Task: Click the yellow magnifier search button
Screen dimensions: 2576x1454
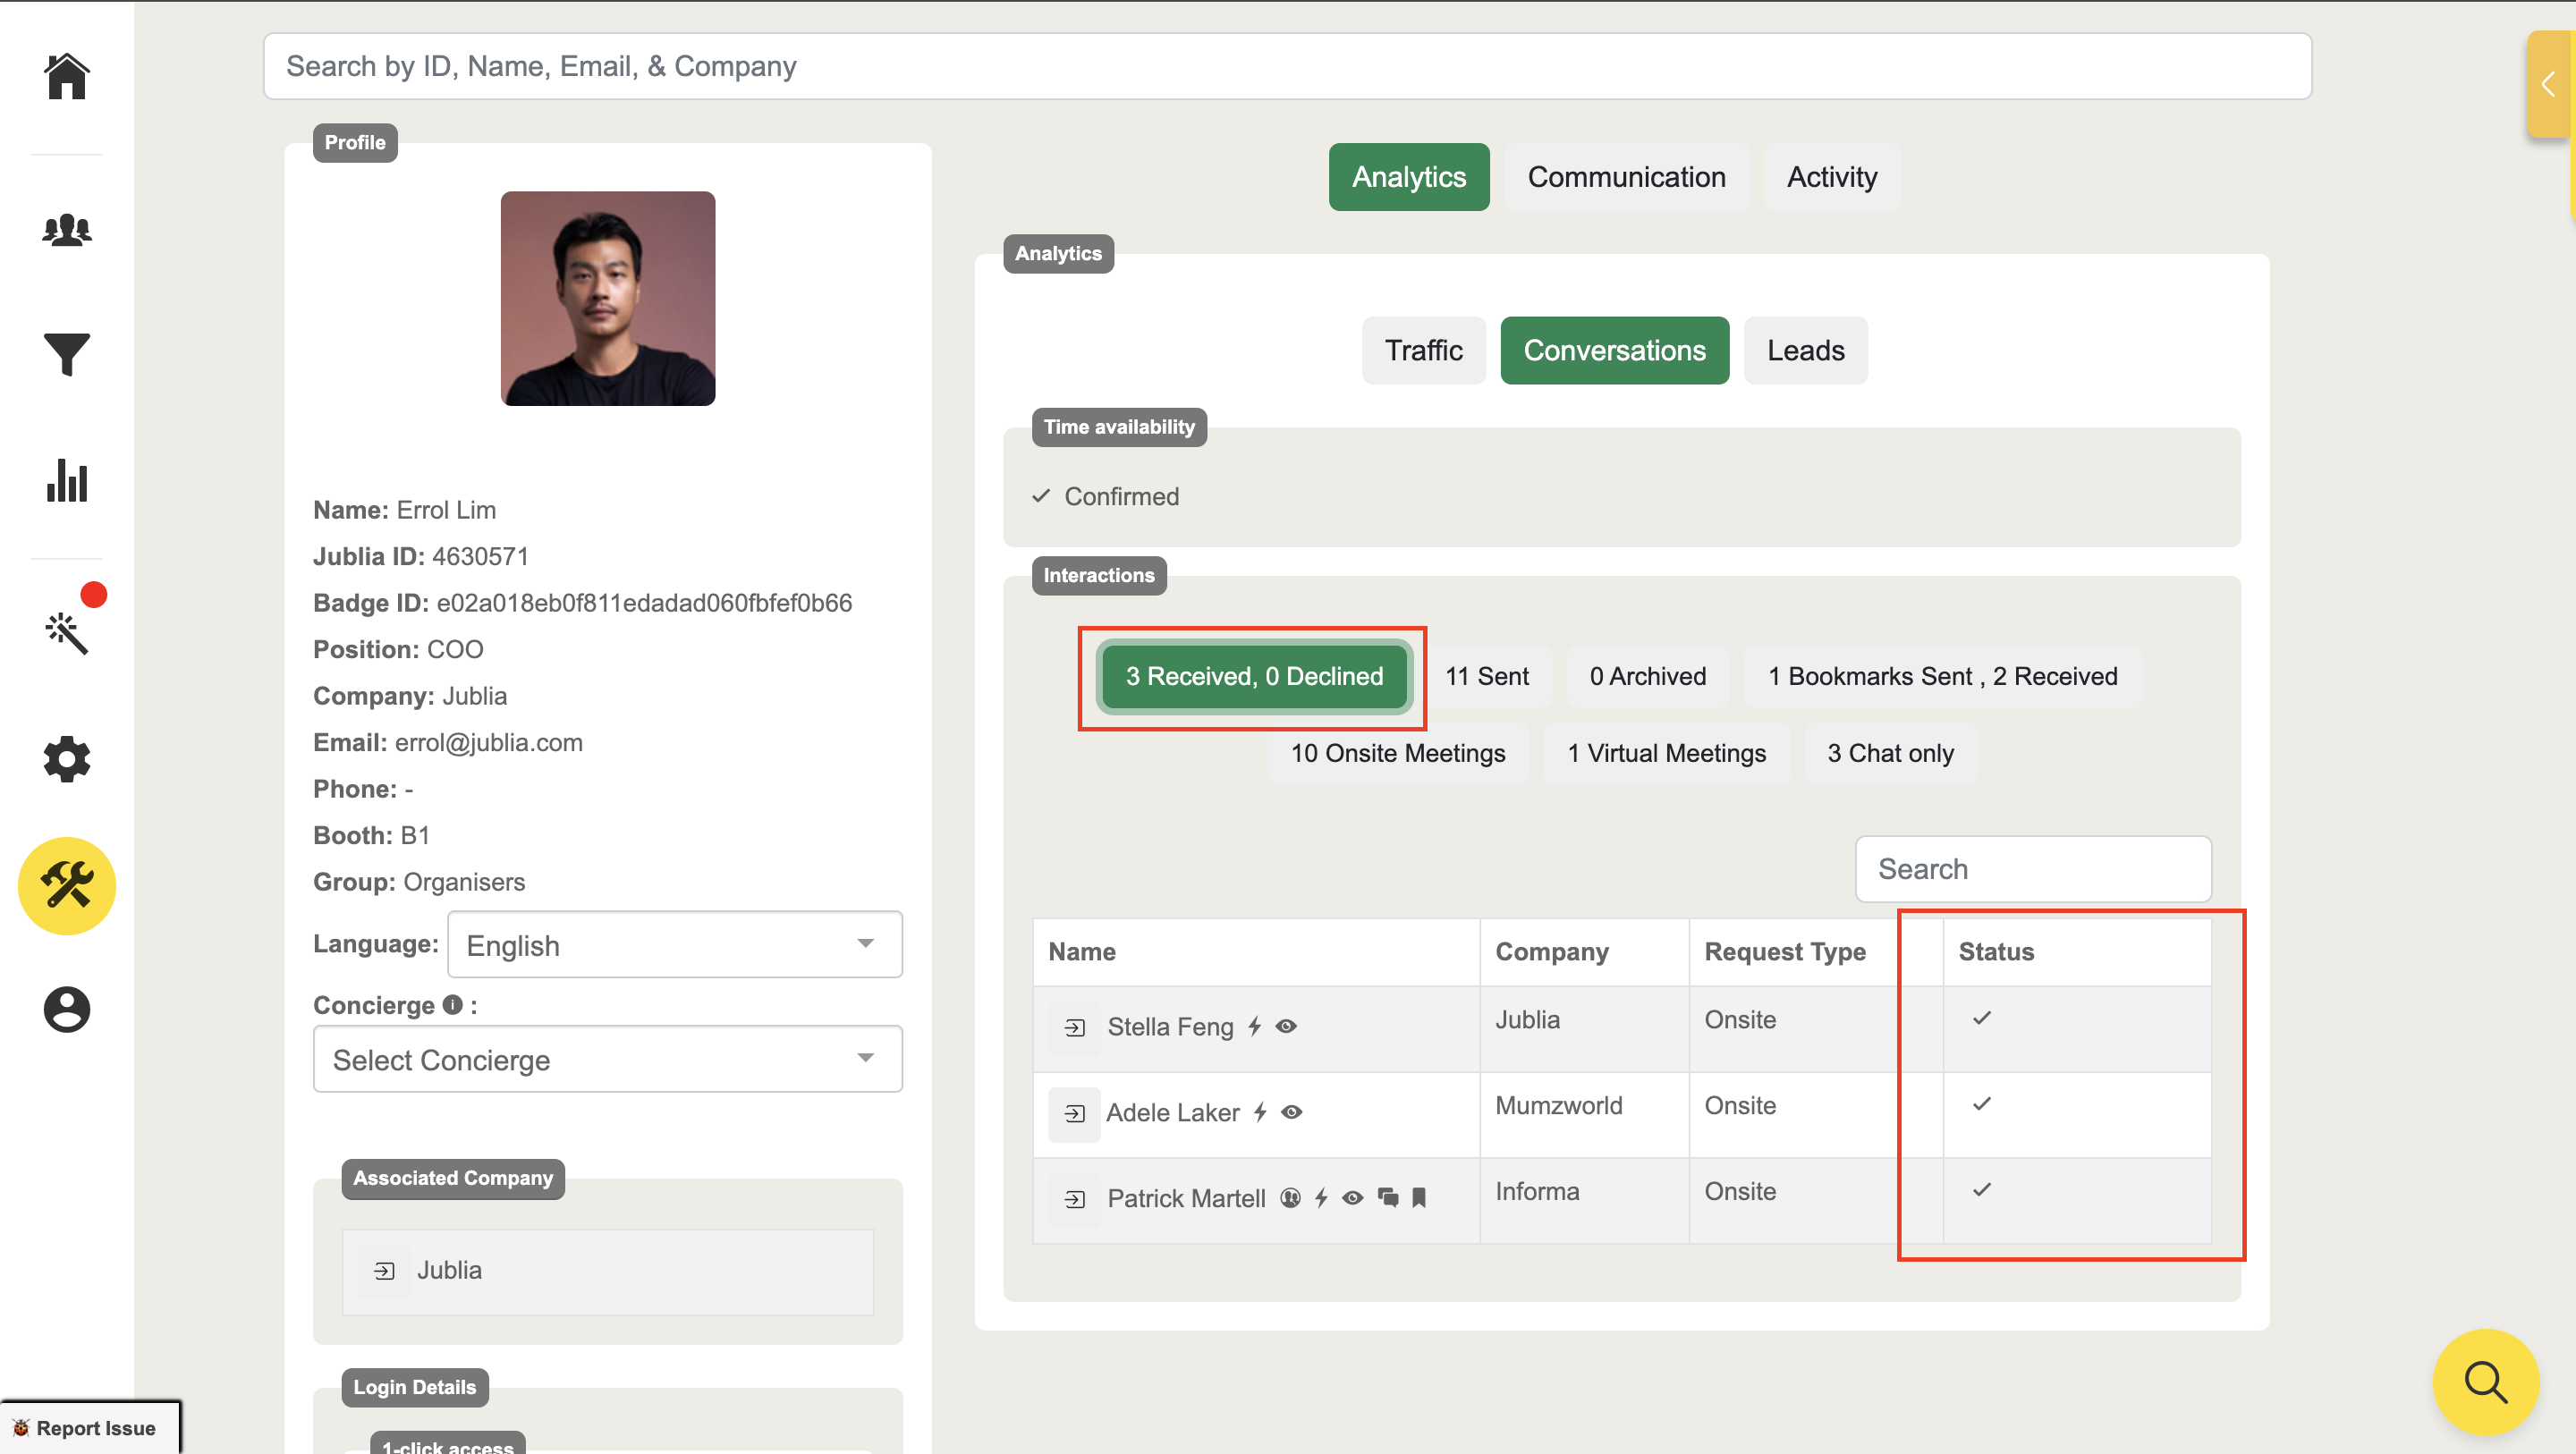Action: point(2485,1382)
